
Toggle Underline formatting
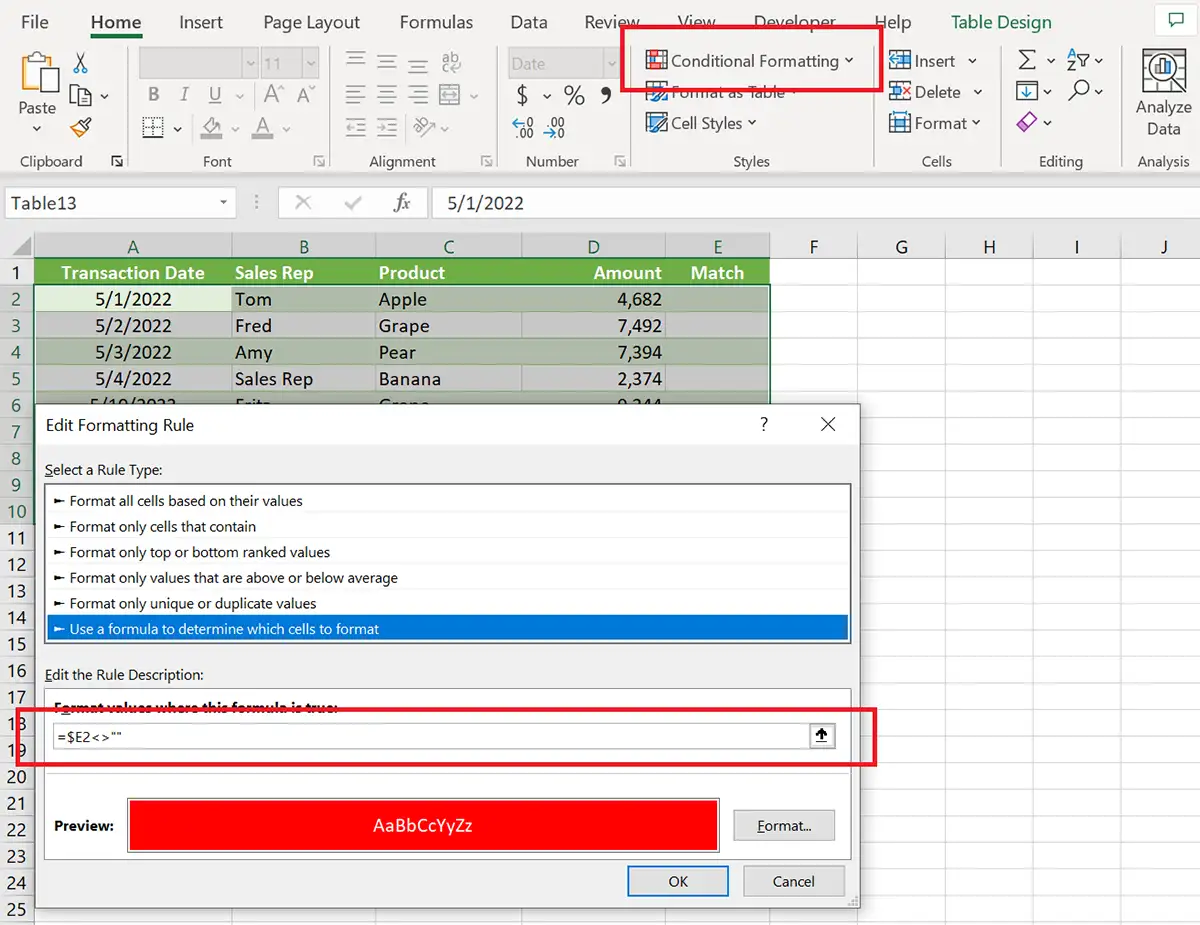[x=213, y=95]
